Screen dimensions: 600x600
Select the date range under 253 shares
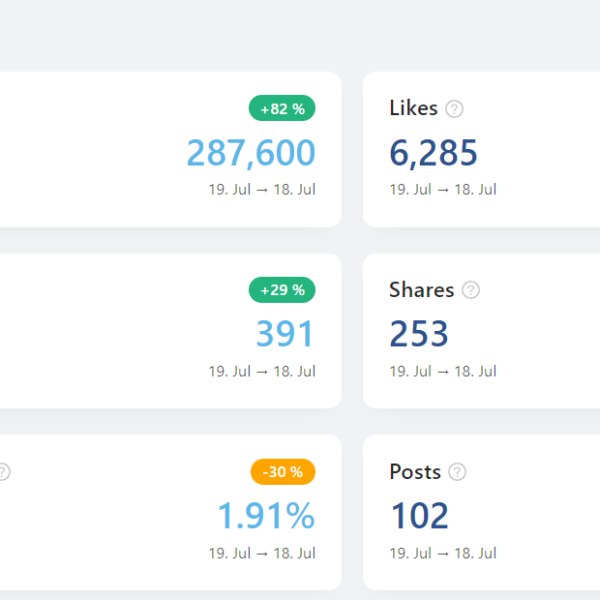pyautogui.click(x=443, y=371)
